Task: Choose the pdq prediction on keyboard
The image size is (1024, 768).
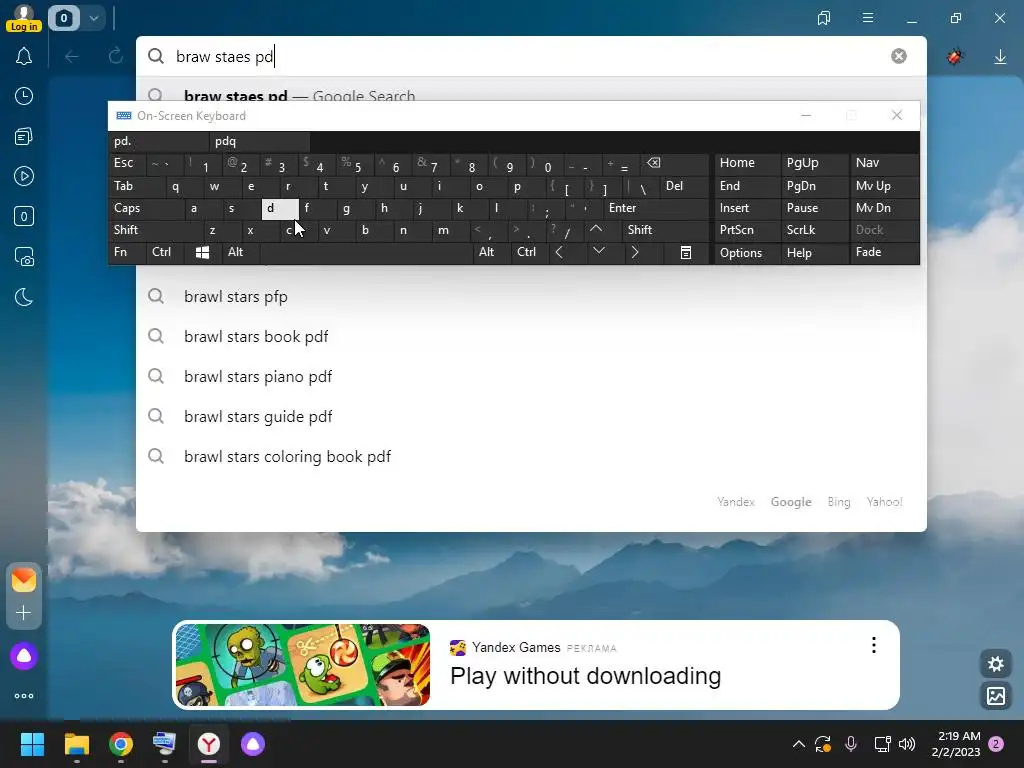Action: tap(259, 141)
